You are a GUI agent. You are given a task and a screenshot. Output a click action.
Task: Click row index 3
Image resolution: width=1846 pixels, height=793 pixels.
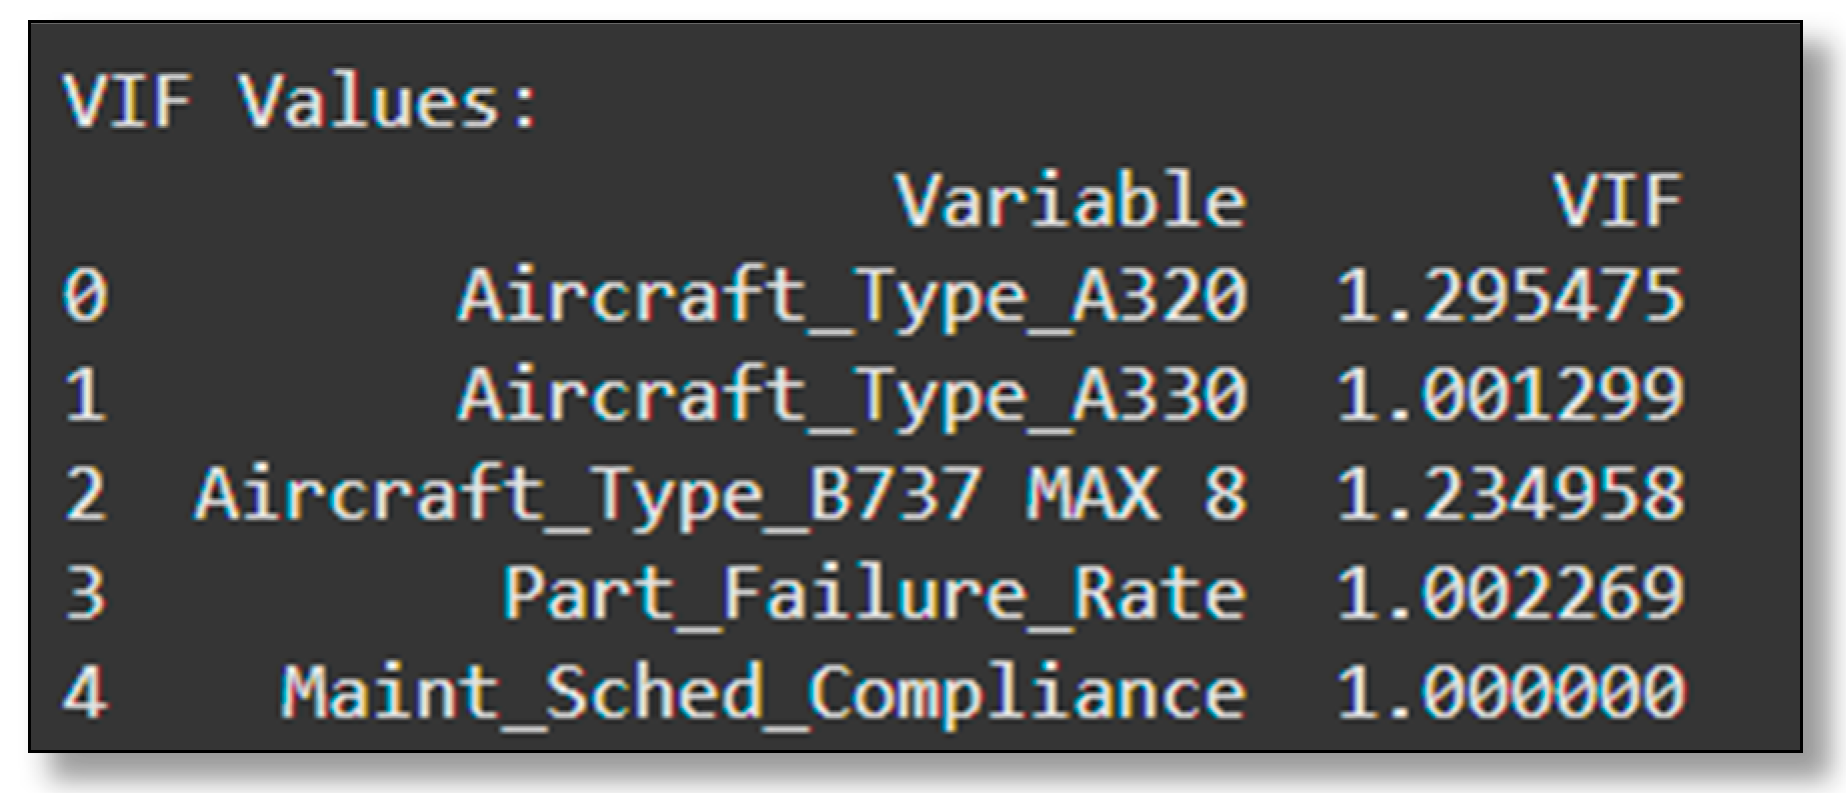(x=85, y=593)
